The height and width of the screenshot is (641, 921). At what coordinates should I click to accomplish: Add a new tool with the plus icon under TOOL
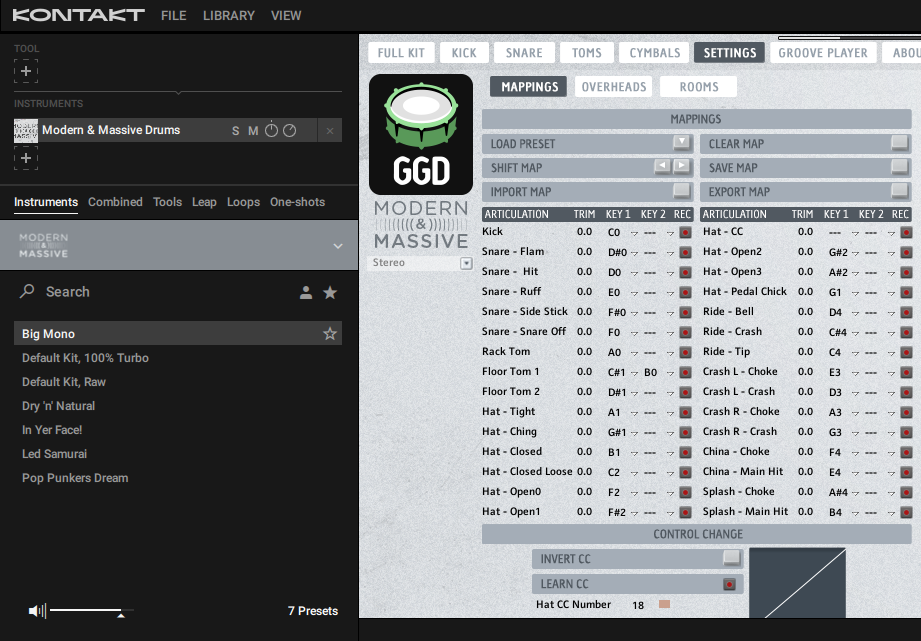(x=26, y=71)
